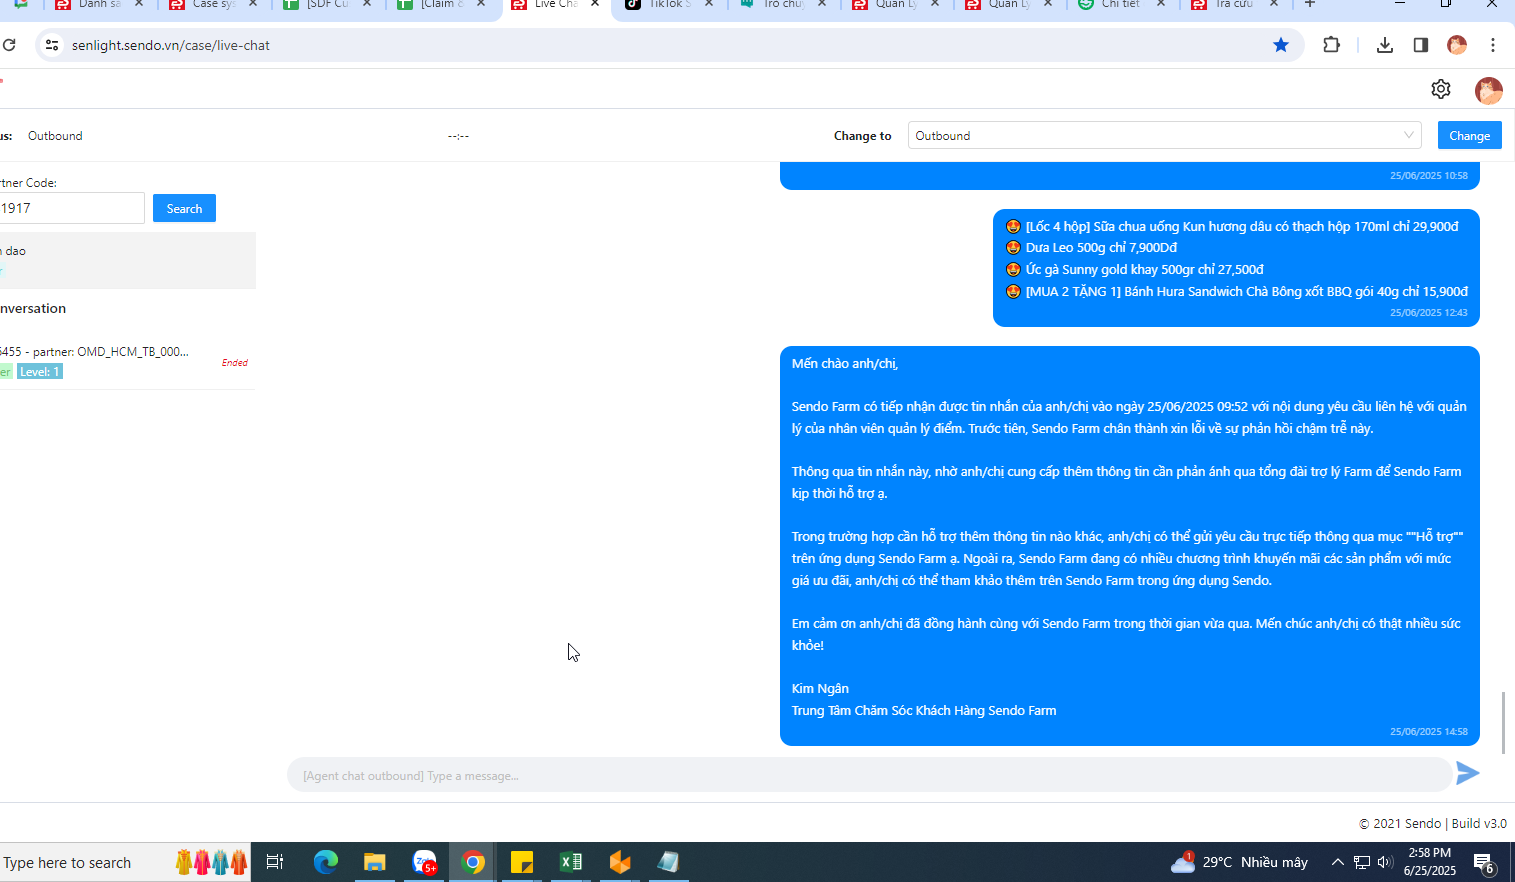Close the Live Chat tab

pyautogui.click(x=595, y=4)
